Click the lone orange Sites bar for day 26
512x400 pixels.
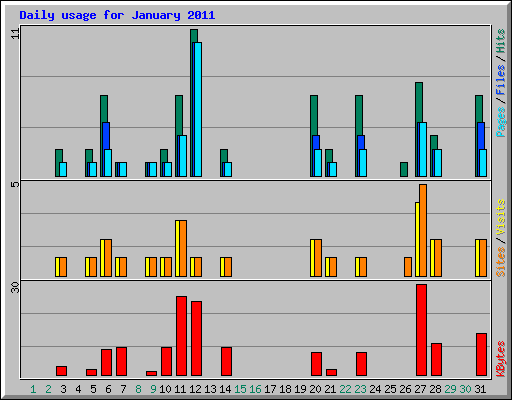408,267
